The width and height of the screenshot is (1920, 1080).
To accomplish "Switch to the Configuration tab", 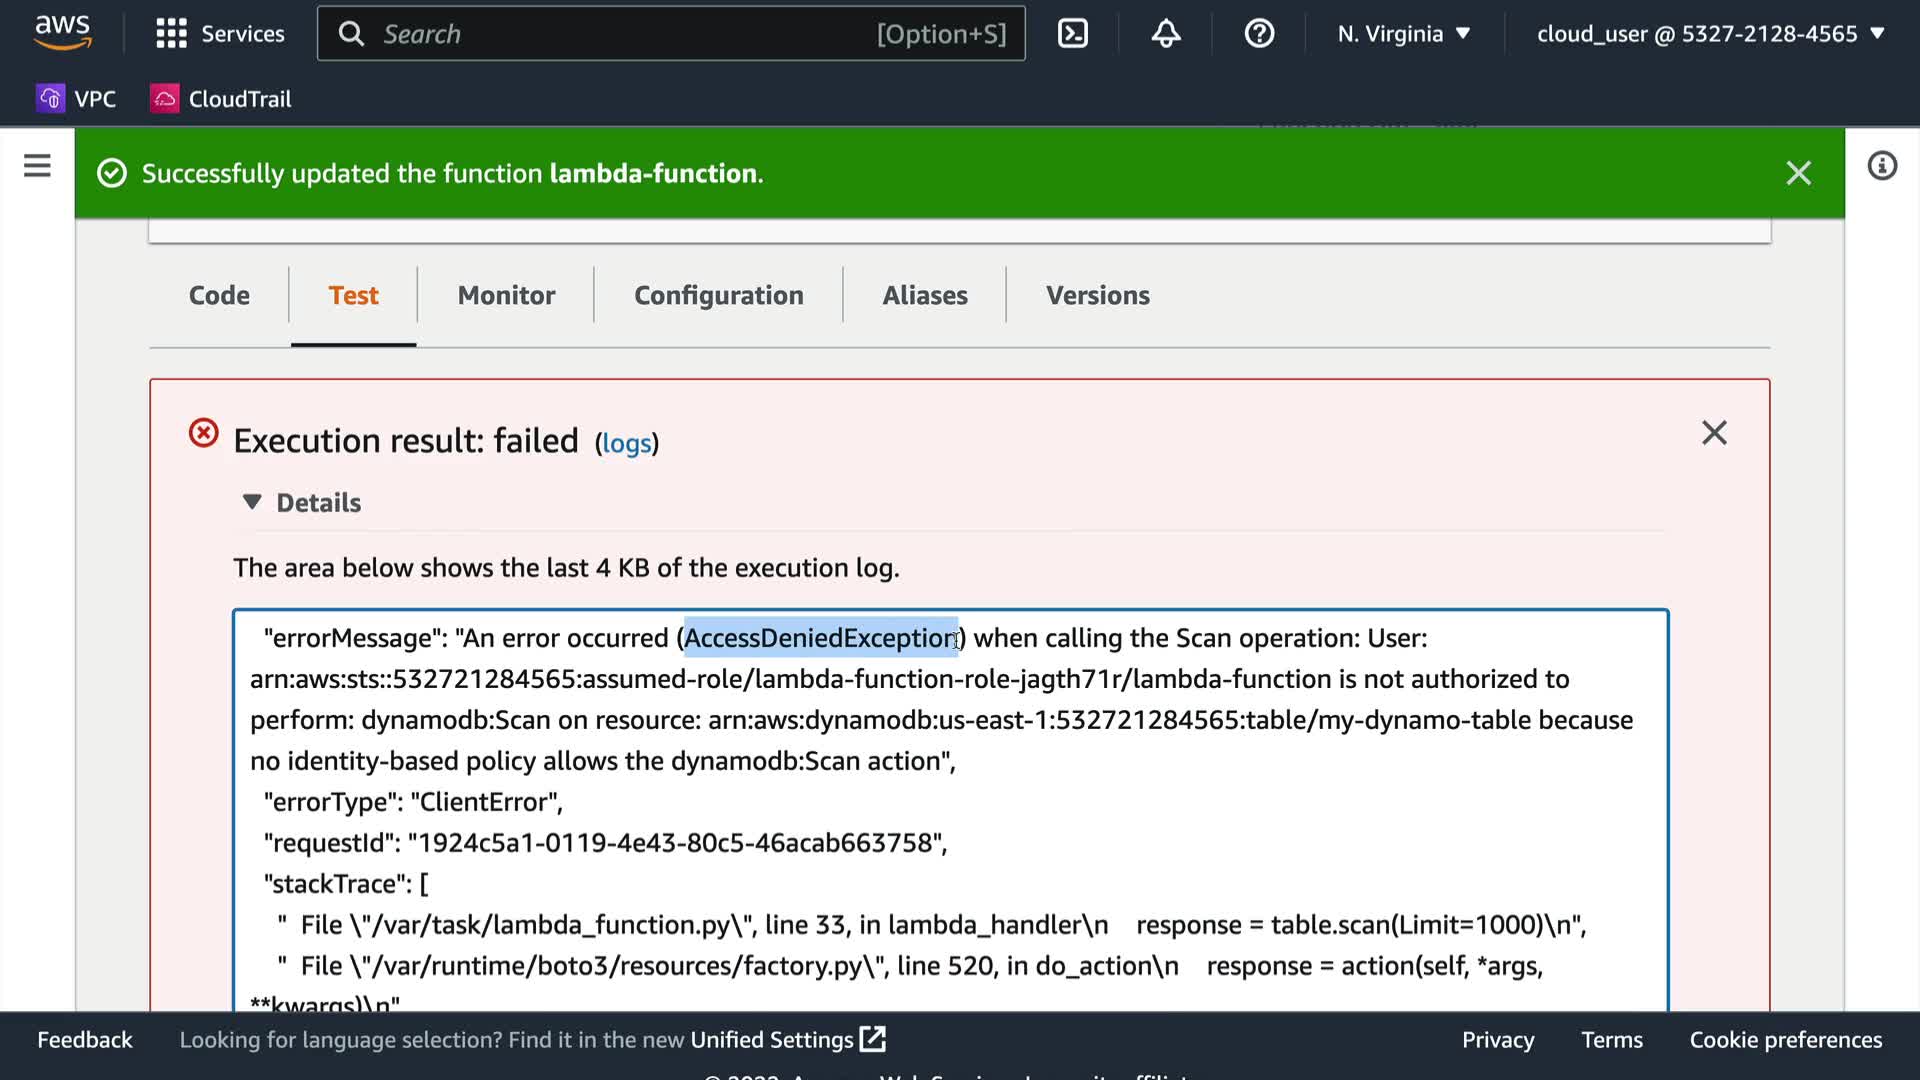I will [x=718, y=296].
